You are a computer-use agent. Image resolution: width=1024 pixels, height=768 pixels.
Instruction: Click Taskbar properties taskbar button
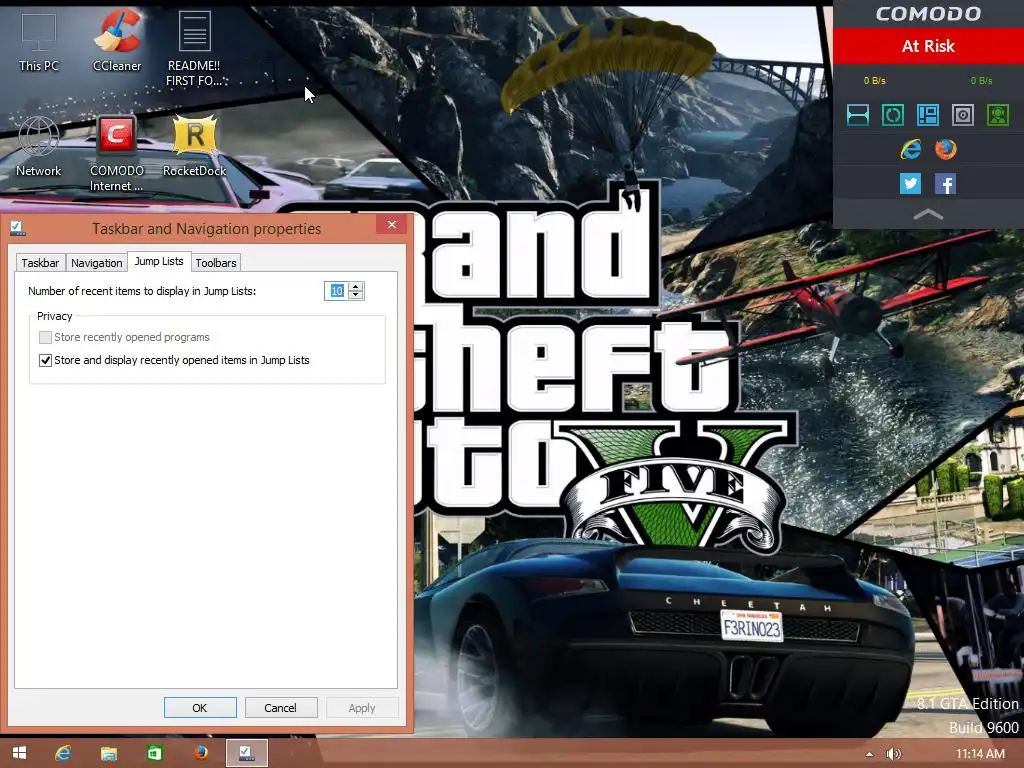coord(247,753)
